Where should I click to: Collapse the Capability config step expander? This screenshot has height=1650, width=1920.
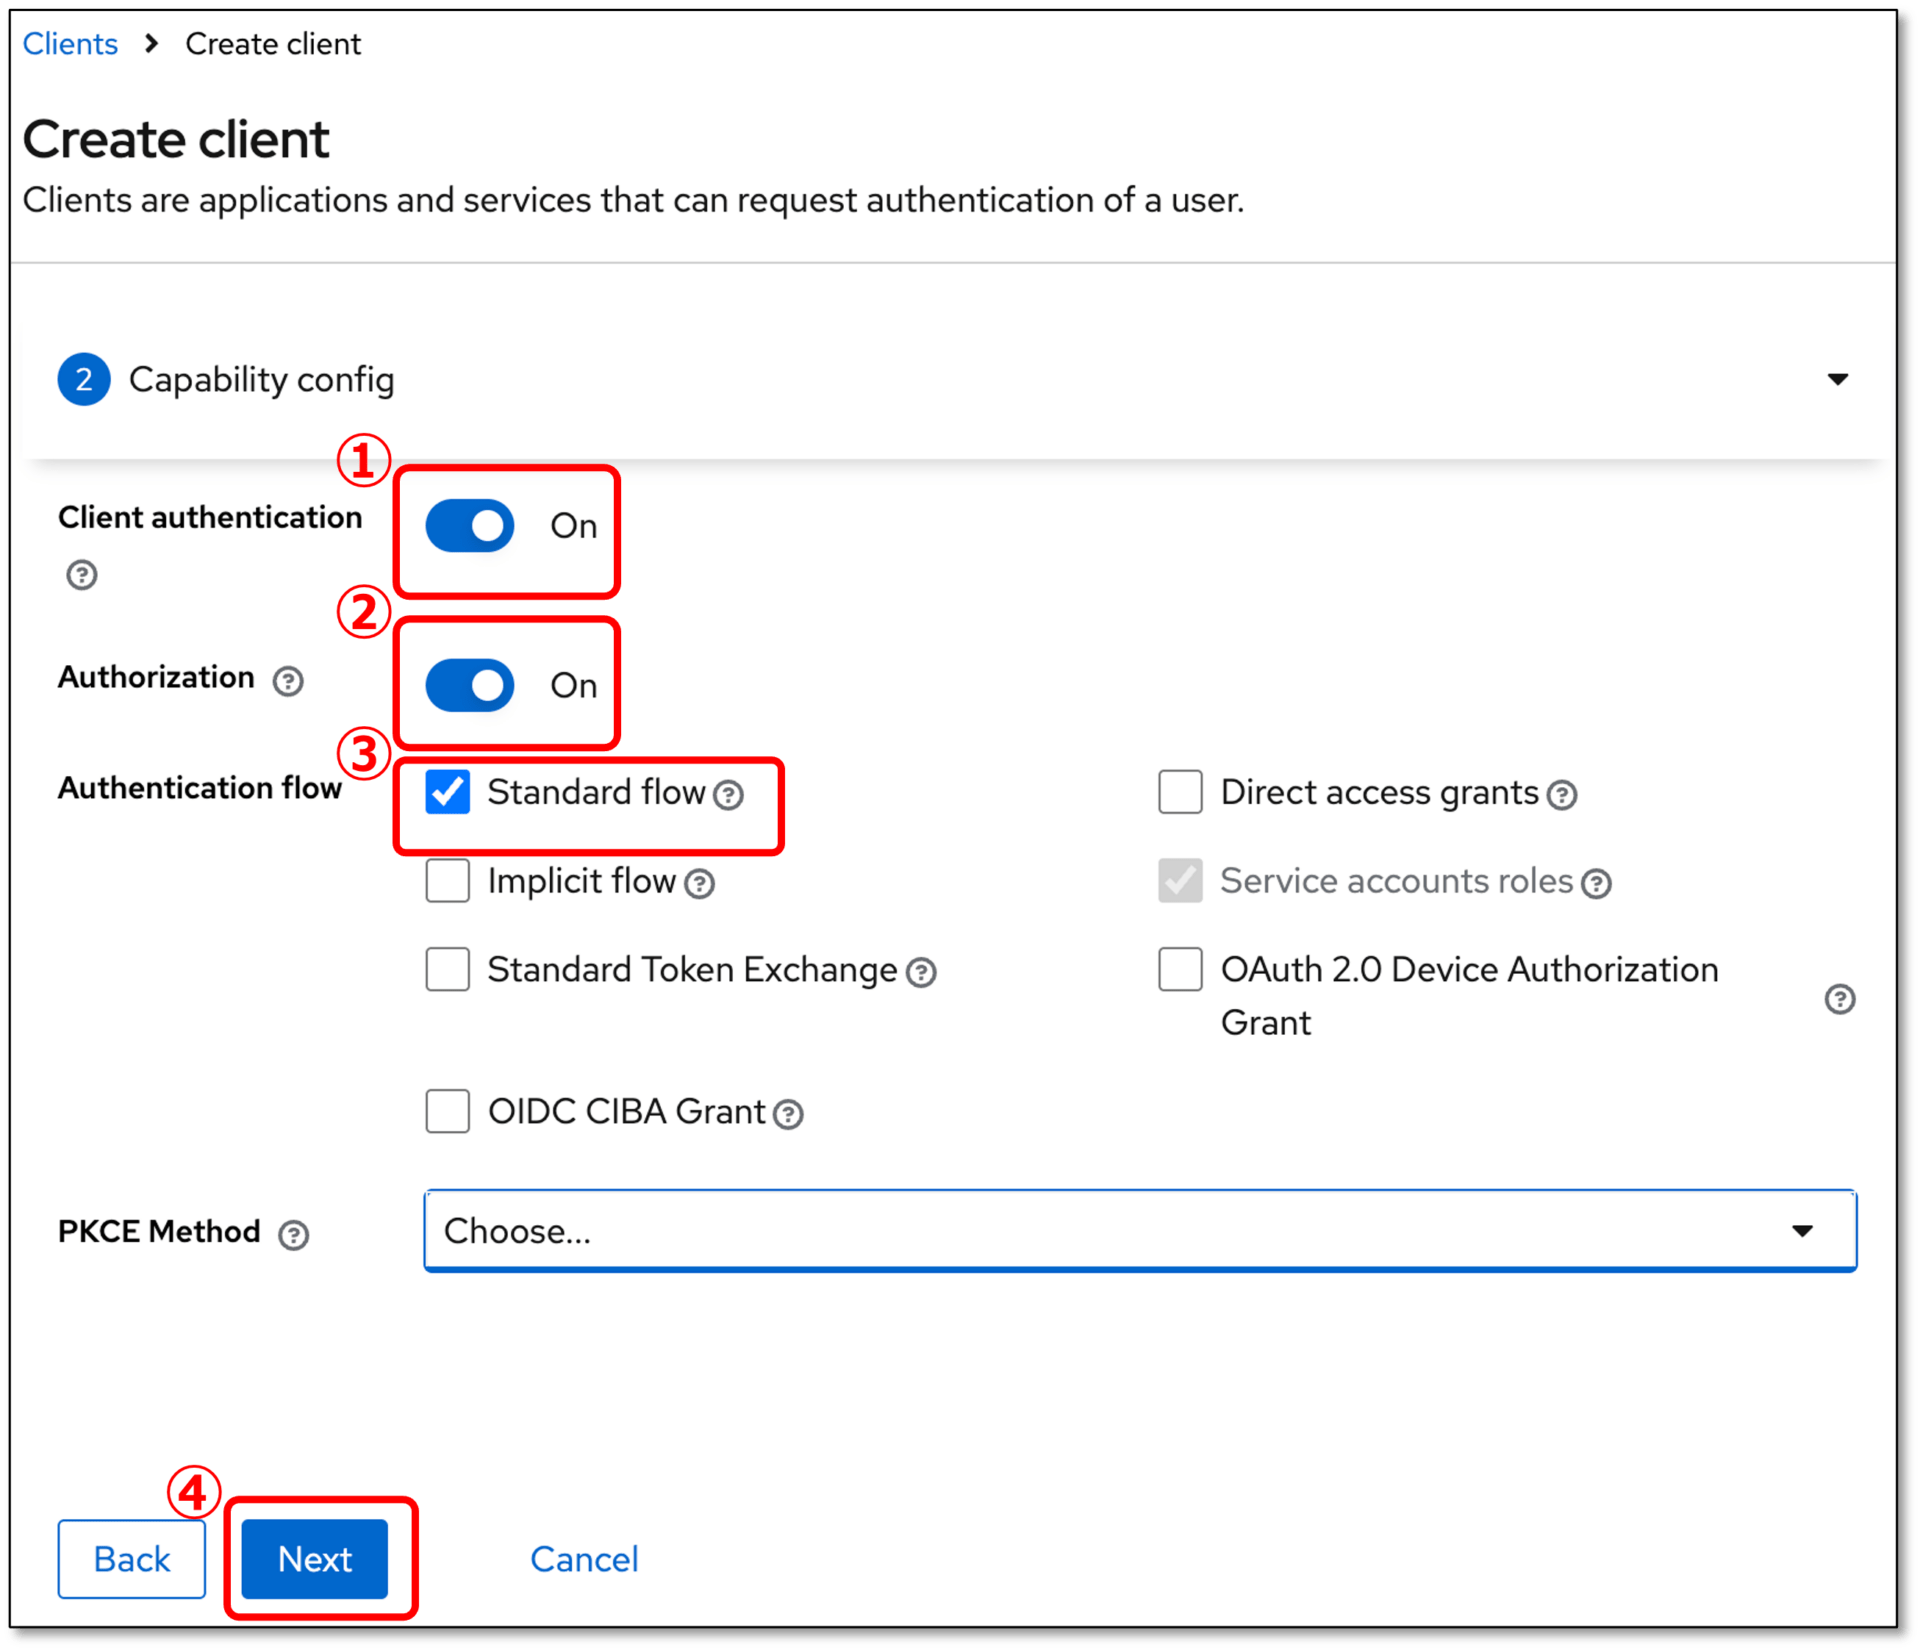pos(1837,379)
